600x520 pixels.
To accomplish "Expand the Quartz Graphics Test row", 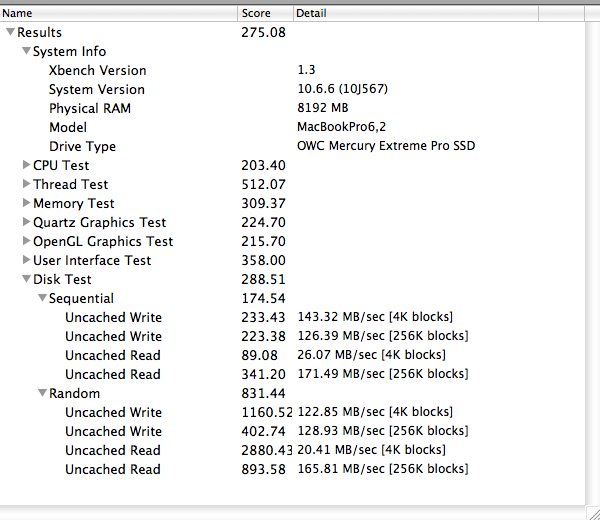I will 26,222.
